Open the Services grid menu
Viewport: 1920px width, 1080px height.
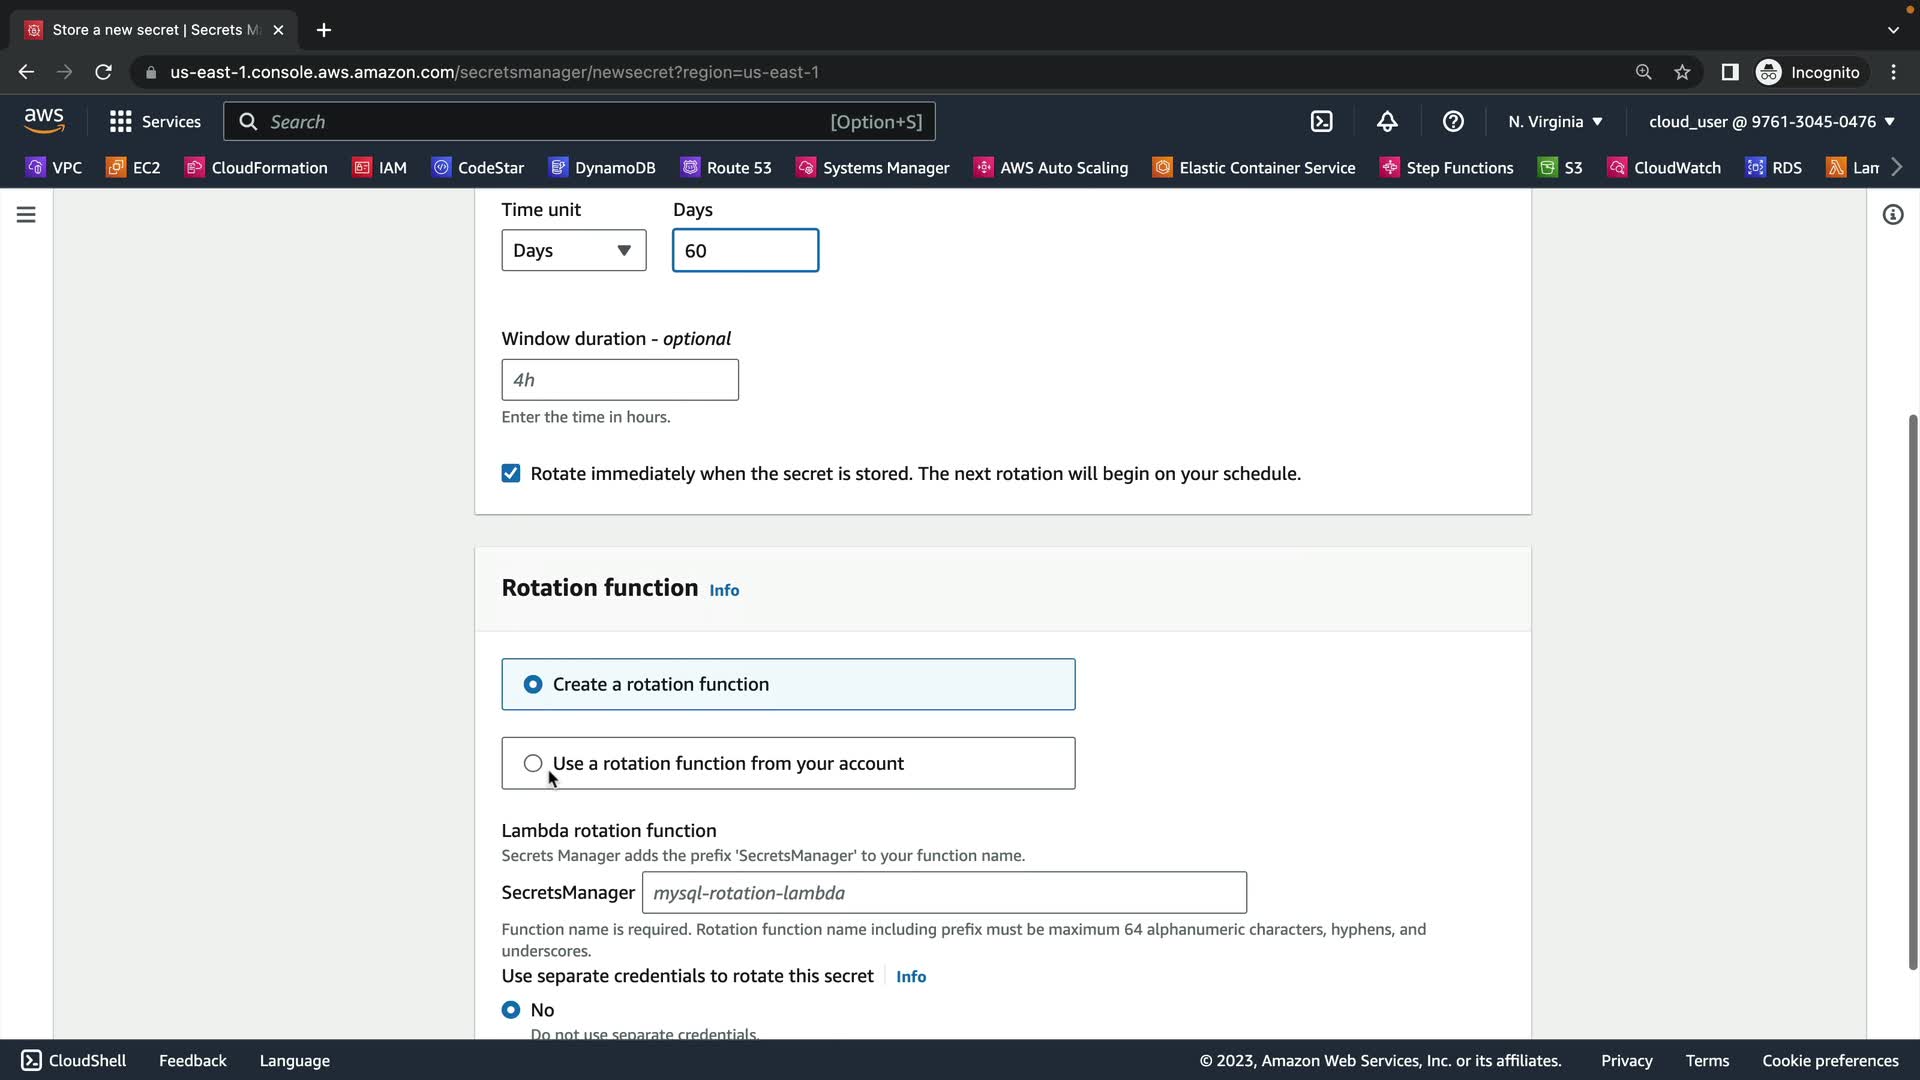155,122
